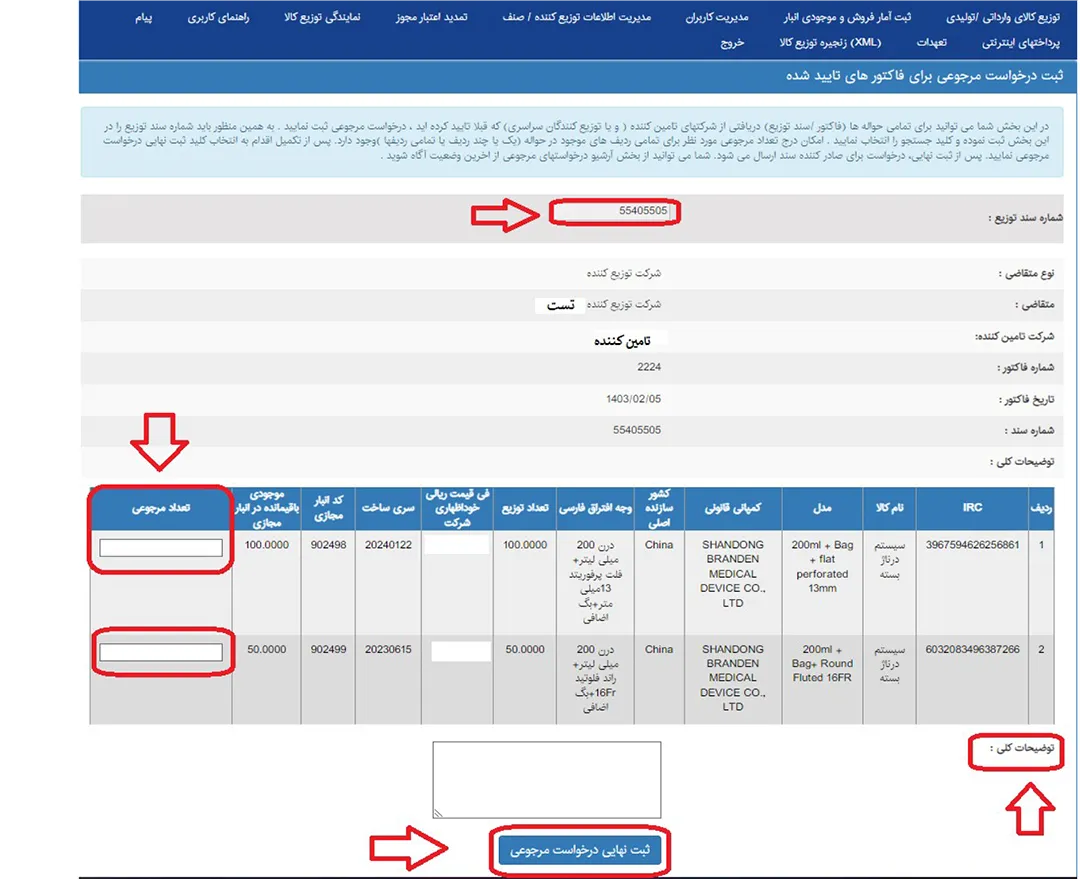
Task: Open راهنمای کاربری menu item
Action: (219, 18)
